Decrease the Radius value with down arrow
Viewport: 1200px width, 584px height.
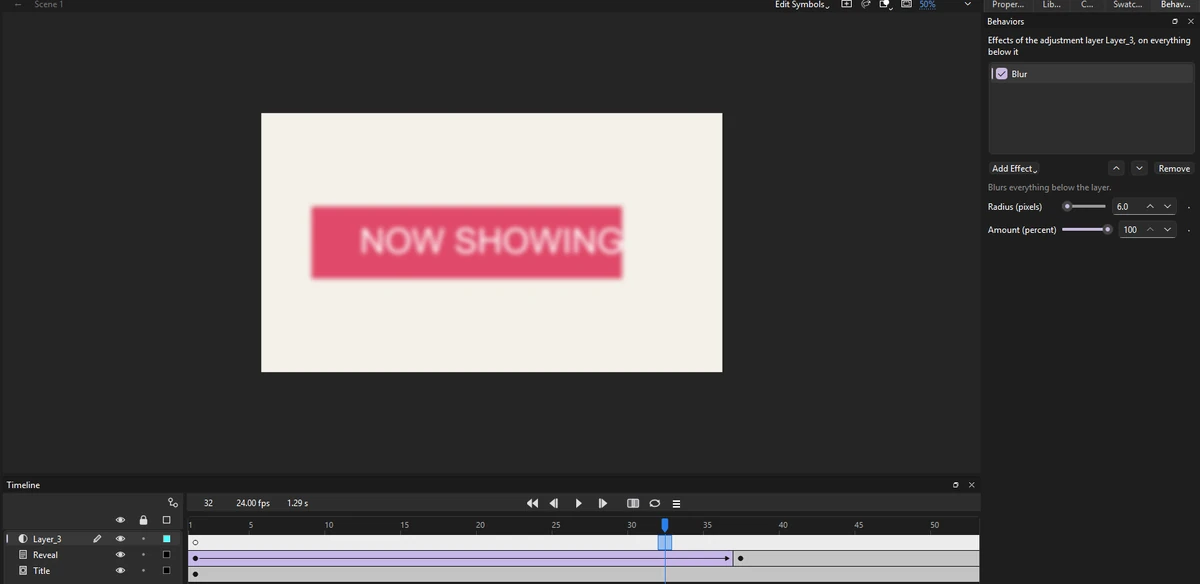(x=1167, y=207)
